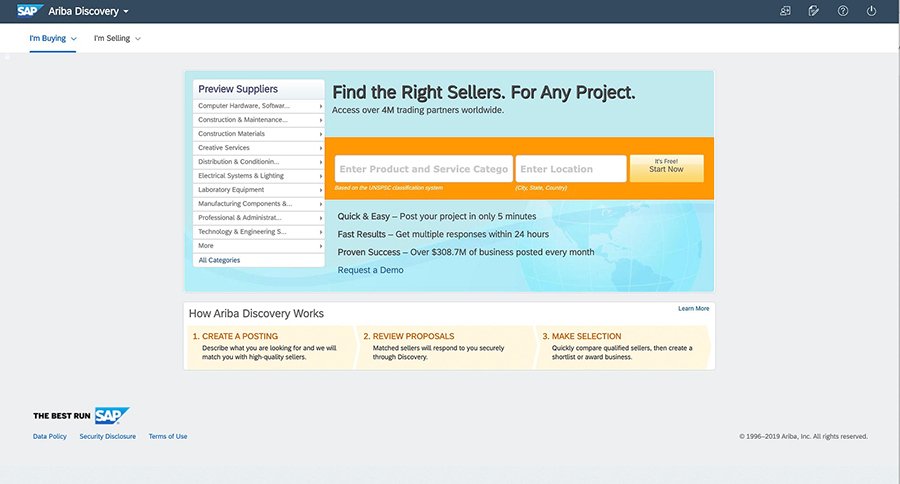Expand Professional & Administrative category

[259, 218]
